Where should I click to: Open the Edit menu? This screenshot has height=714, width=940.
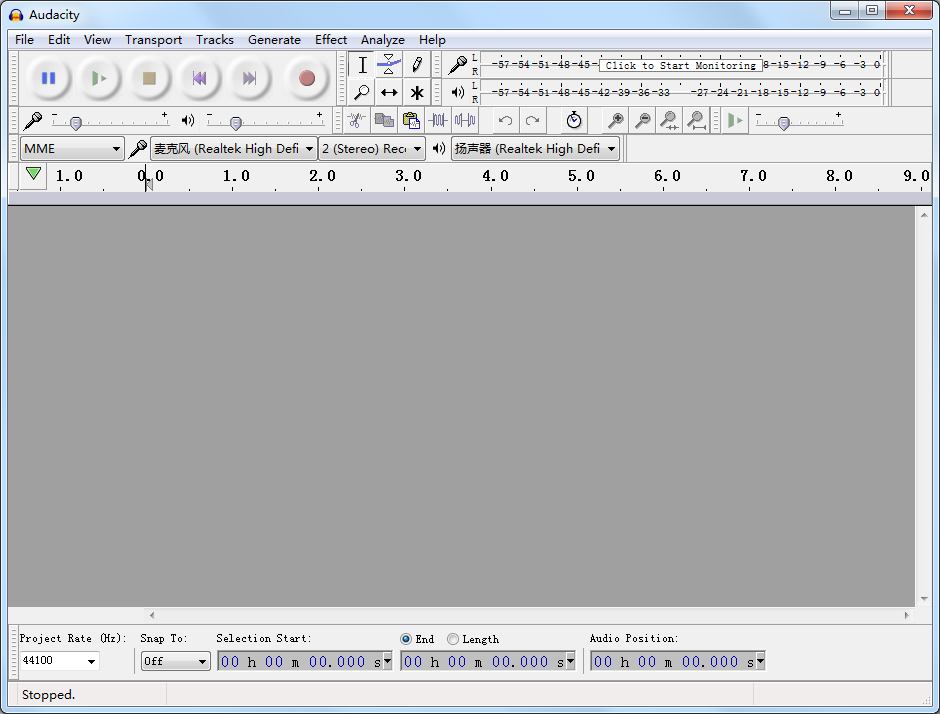[x=59, y=40]
